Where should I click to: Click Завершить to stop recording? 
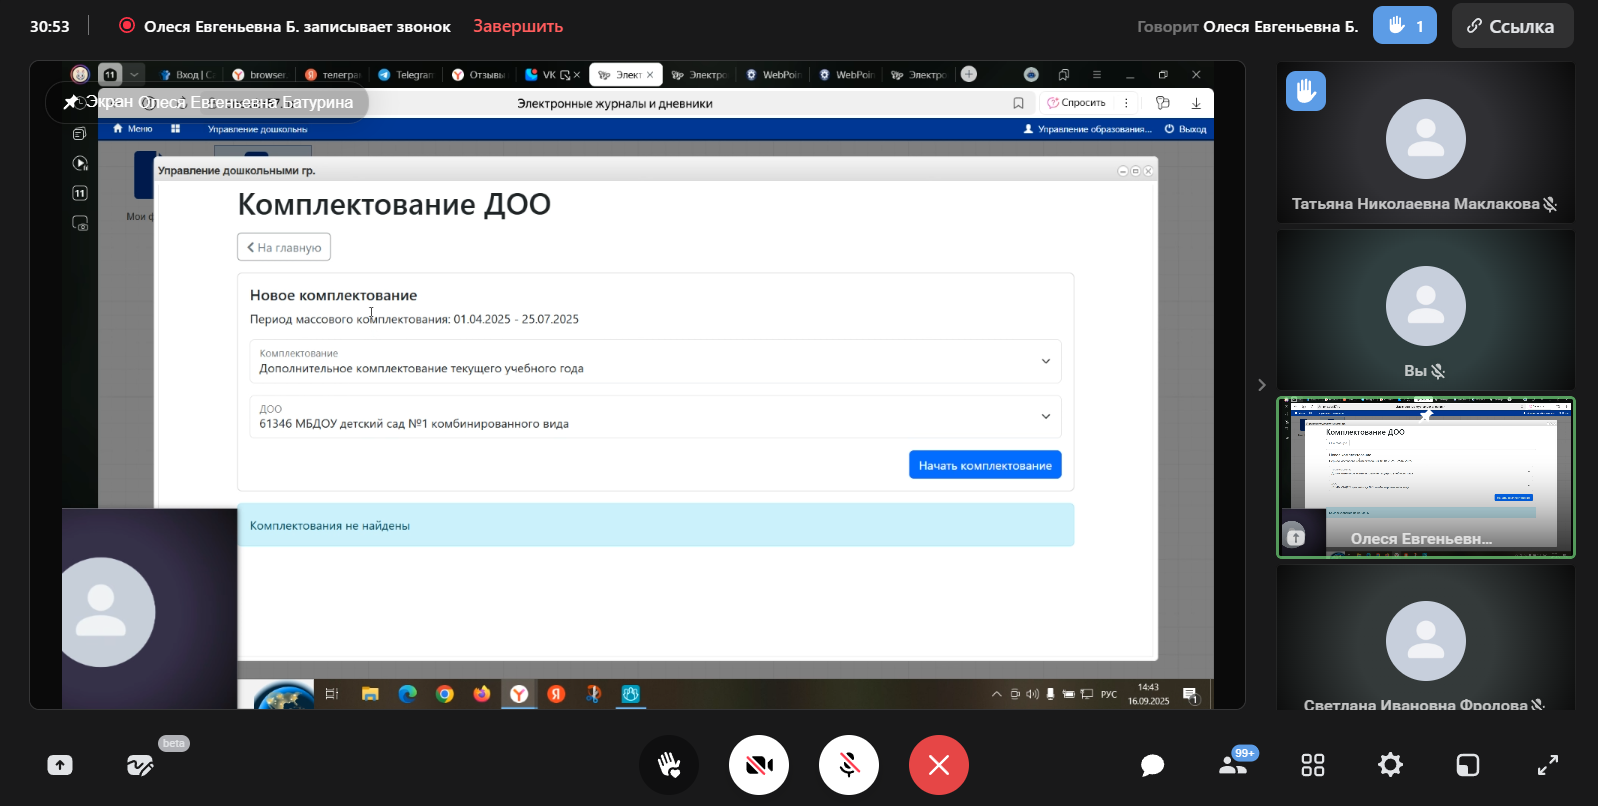coord(518,26)
